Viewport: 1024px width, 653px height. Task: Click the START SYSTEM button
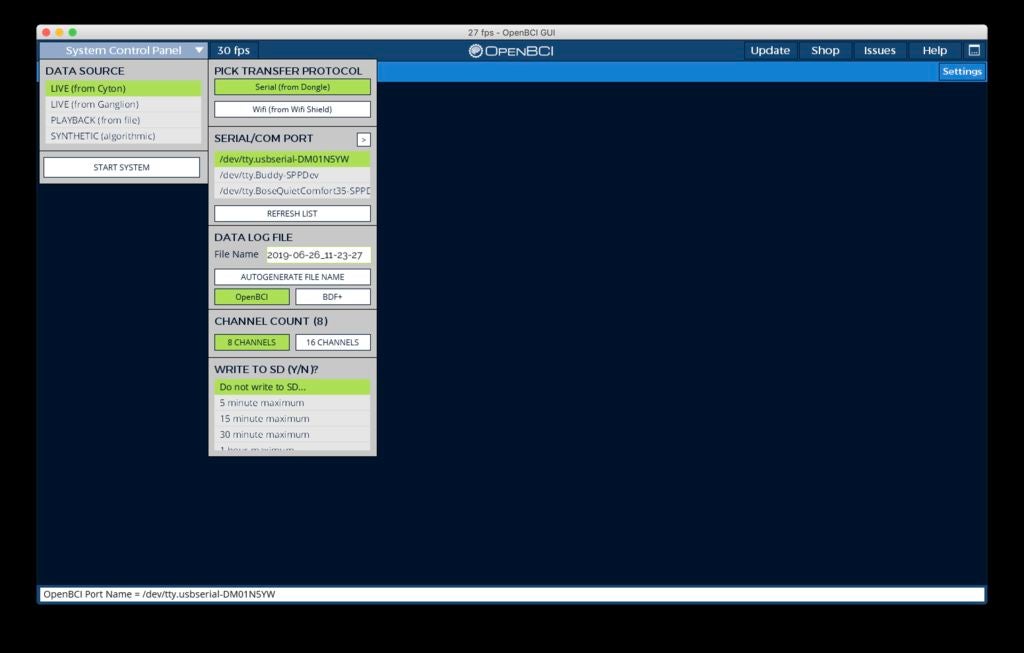click(121, 167)
